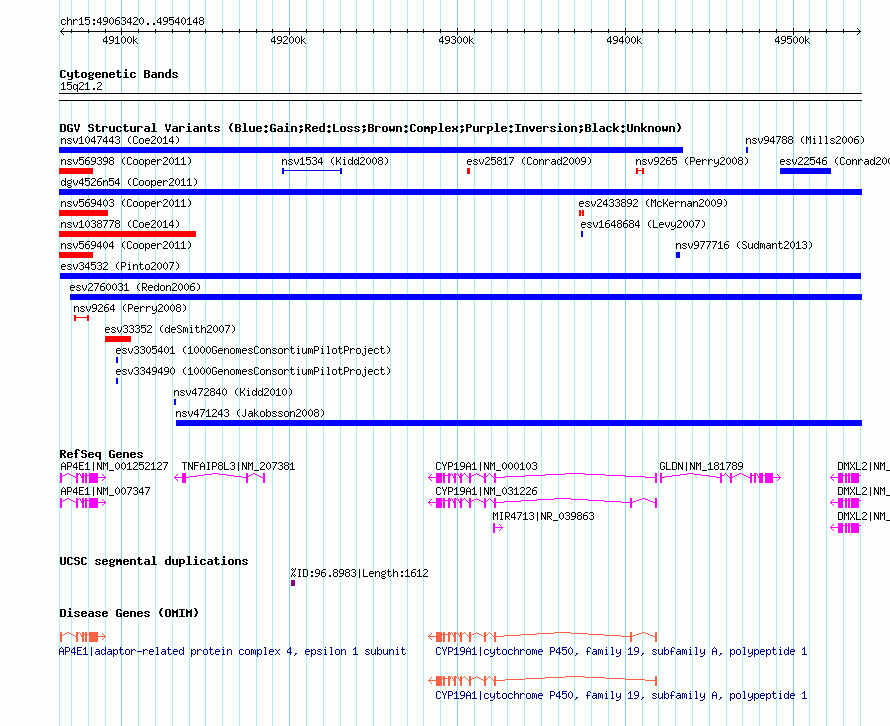Screen dimensions: 890x726
Task: Select the AP4E1 NM_001252127 gene glyph
Action: click(x=83, y=478)
